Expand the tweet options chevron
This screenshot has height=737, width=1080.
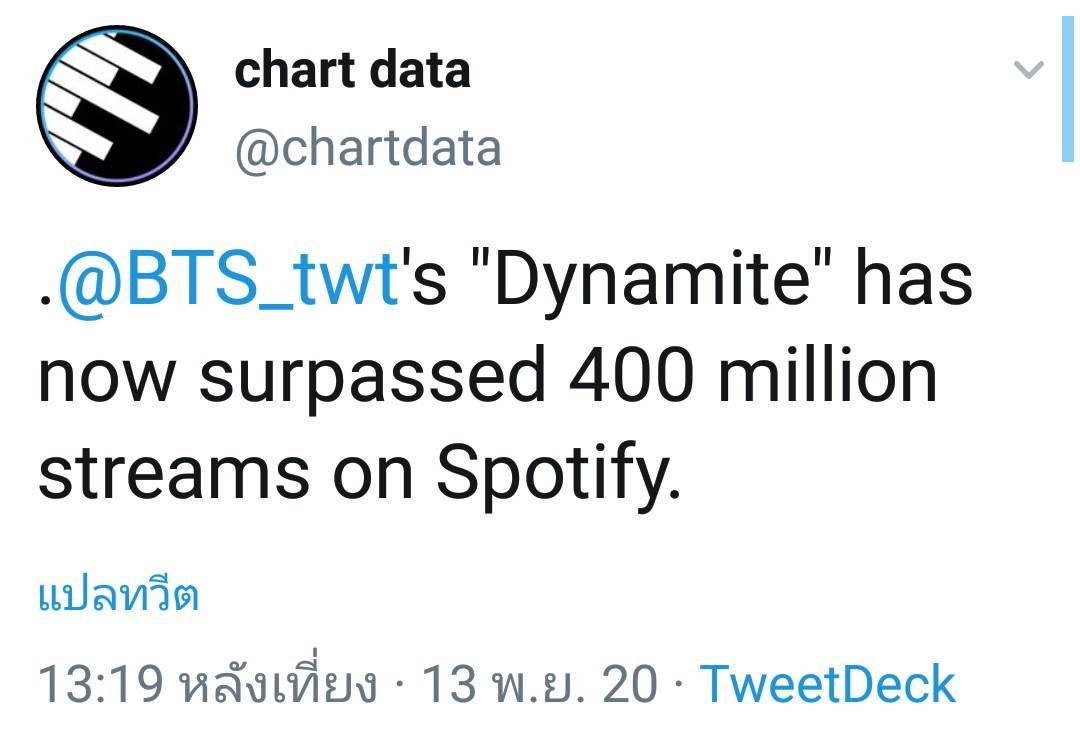coord(1029,70)
